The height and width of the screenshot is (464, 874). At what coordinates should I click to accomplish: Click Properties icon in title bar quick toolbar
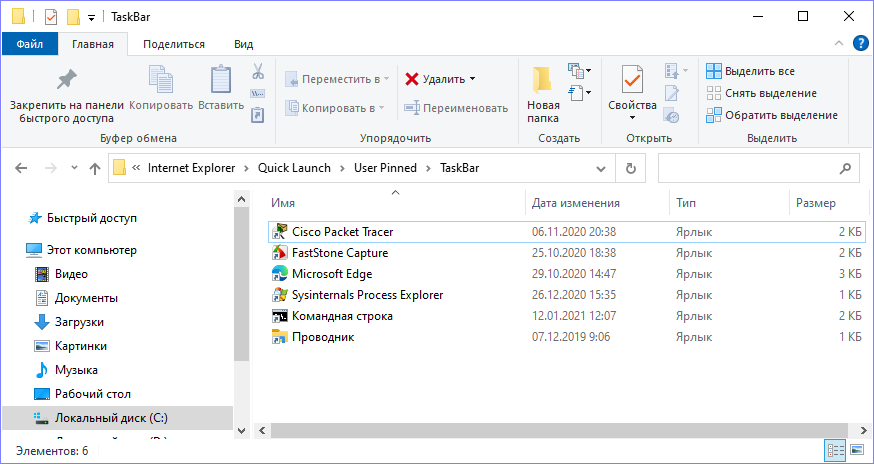[x=51, y=17]
